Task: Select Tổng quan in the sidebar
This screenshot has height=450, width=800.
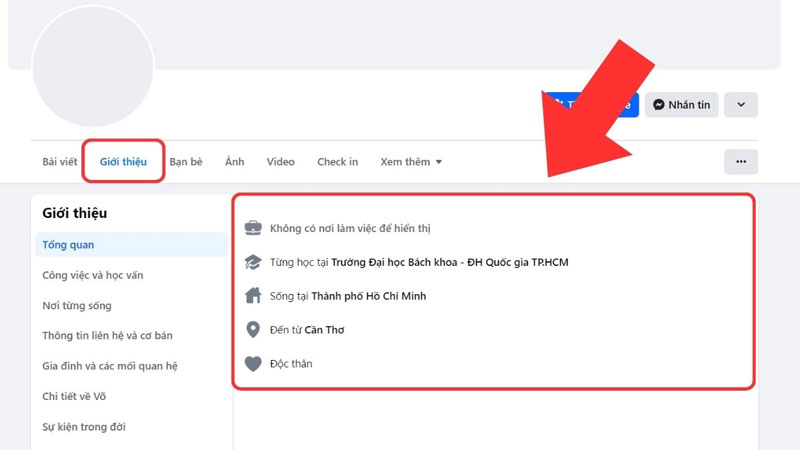Action: click(132, 244)
